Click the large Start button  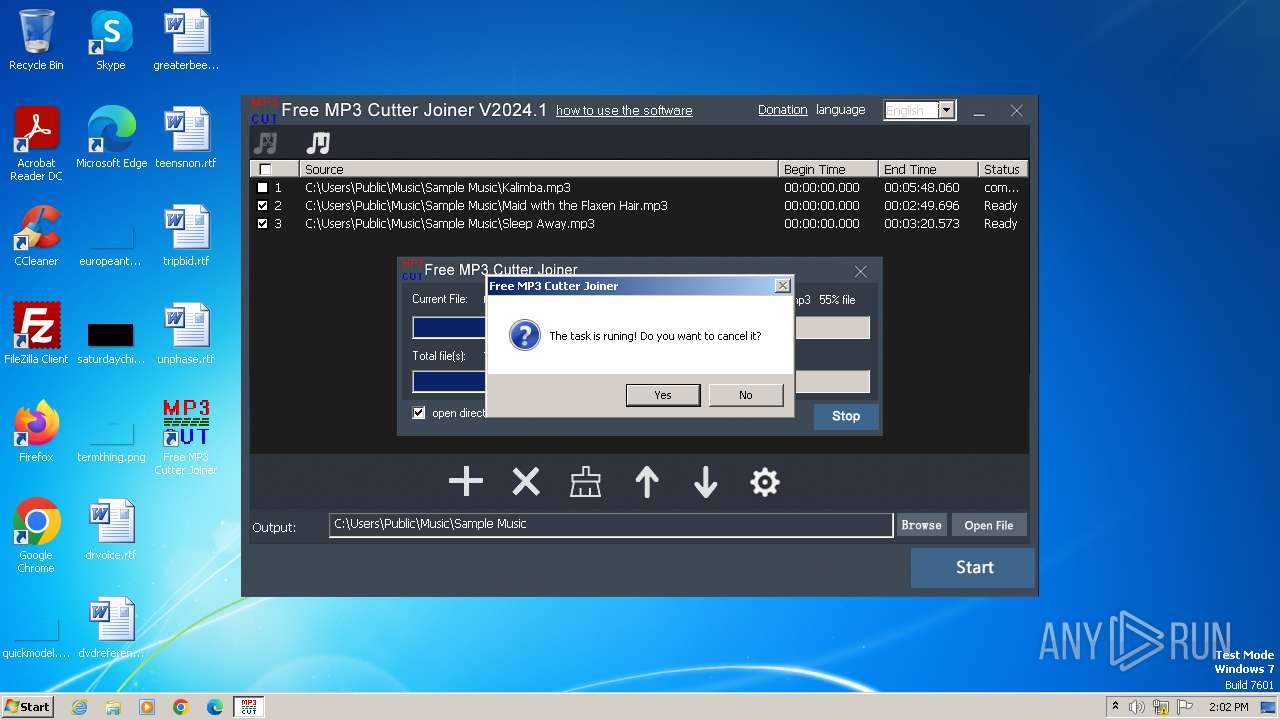[x=974, y=567]
